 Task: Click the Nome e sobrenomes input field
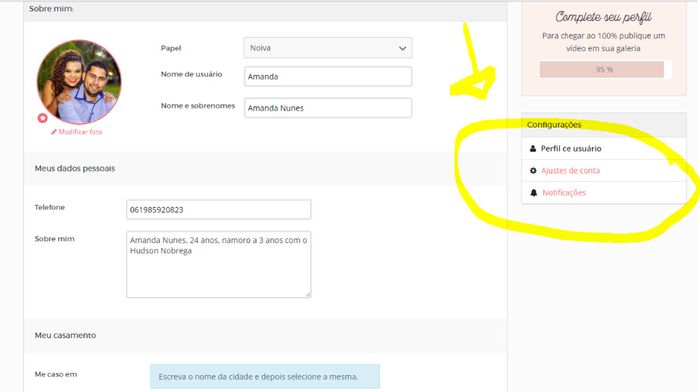point(328,108)
